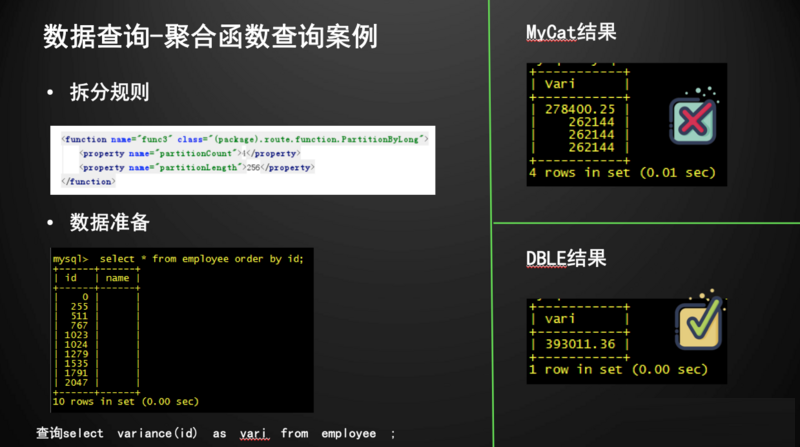Click the green checkmark icon
The width and height of the screenshot is (800, 447).
[699, 324]
